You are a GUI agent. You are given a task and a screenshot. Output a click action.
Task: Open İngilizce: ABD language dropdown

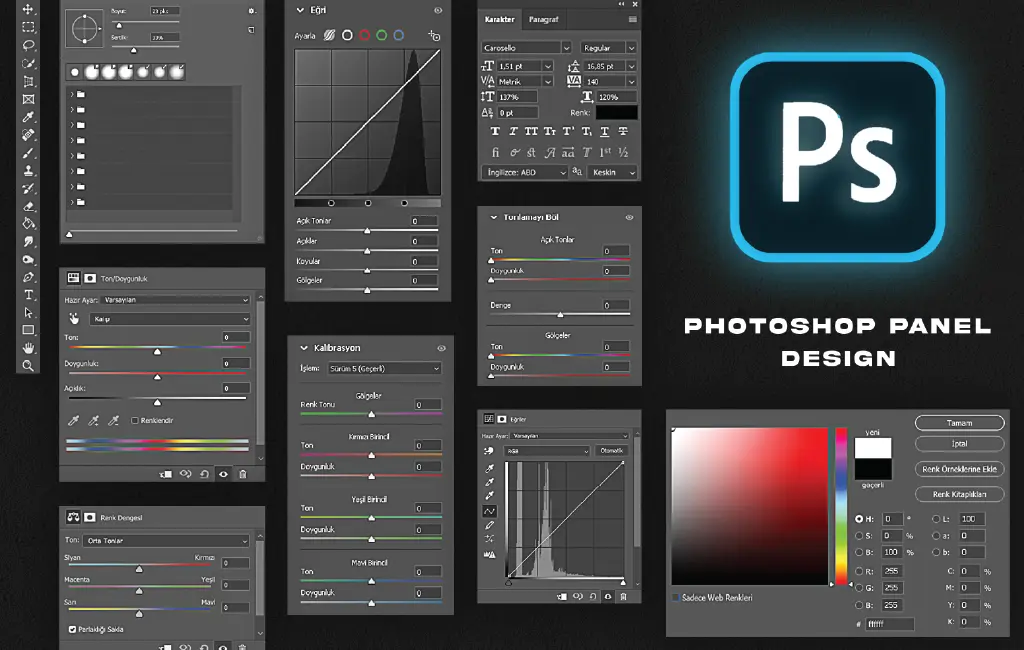(x=524, y=172)
